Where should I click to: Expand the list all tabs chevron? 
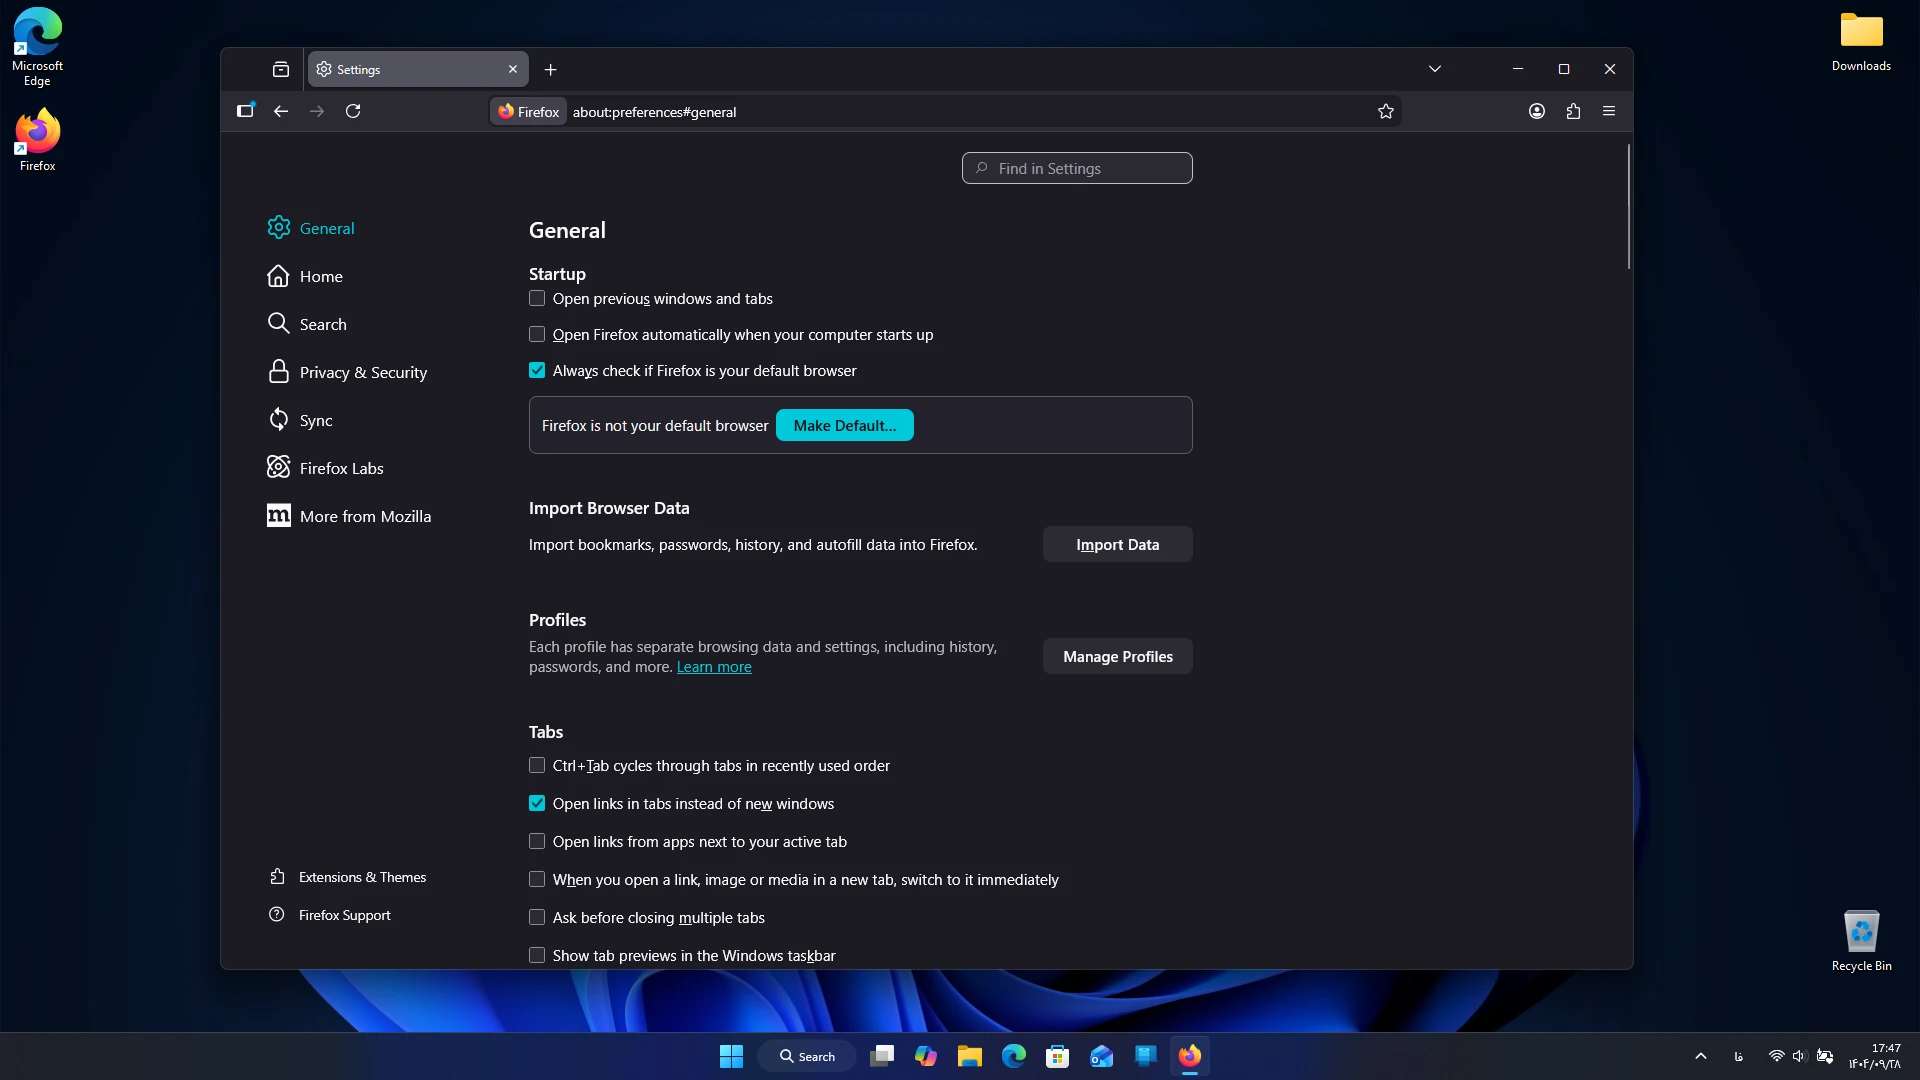[x=1435, y=69]
